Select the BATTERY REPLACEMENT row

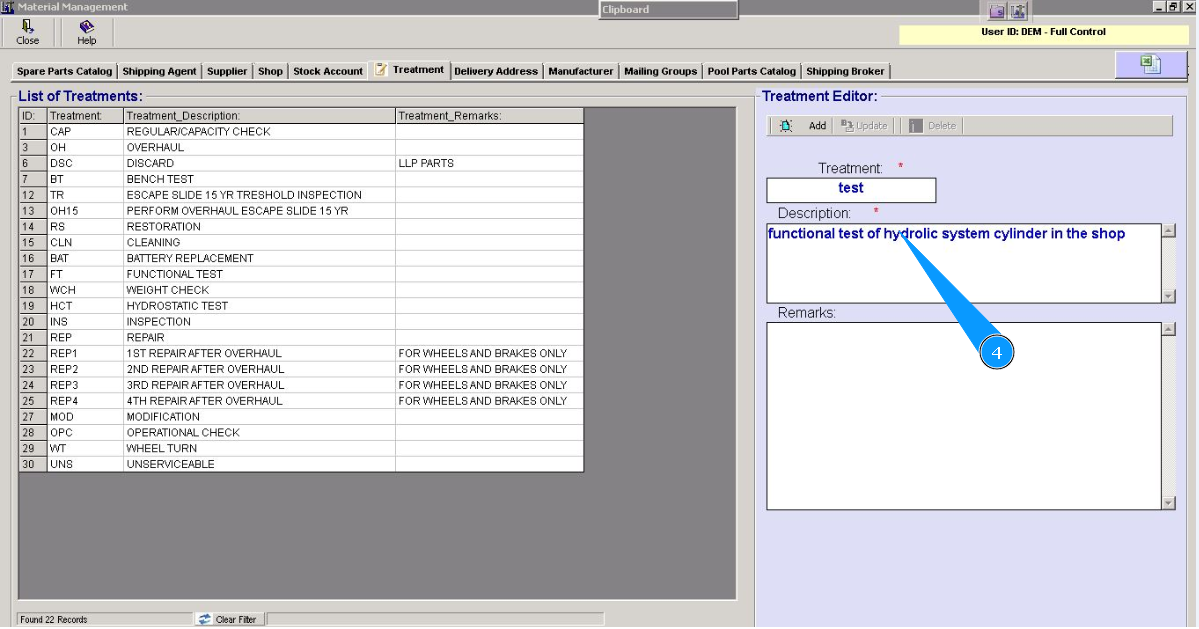pyautogui.click(x=301, y=258)
